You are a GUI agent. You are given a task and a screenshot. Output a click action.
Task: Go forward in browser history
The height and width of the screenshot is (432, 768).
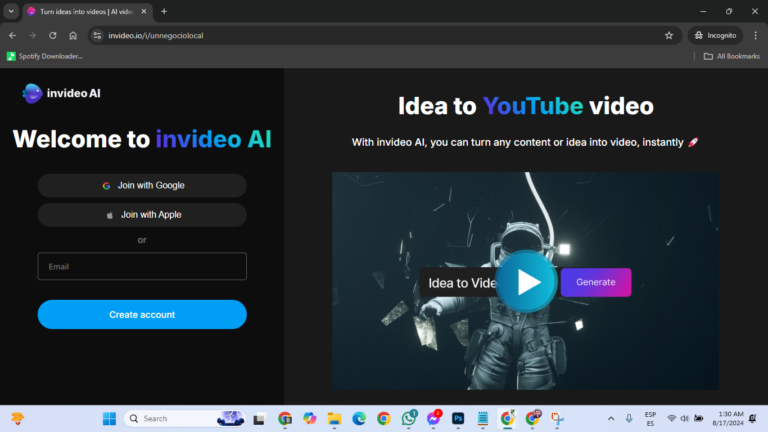click(x=32, y=35)
